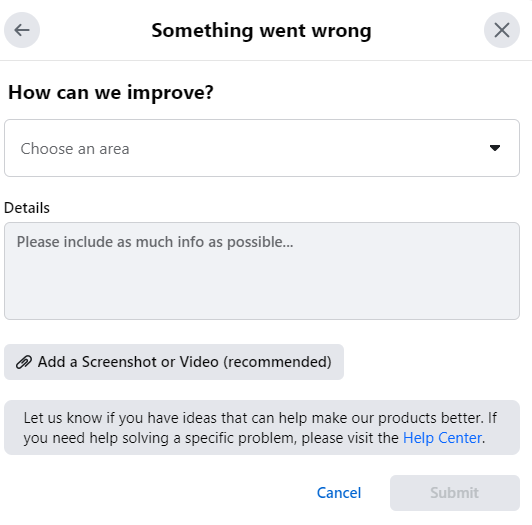Click the word 'recommended' on attachment button
Image resolution: width=532 pixels, height=525 pixels.
277,362
